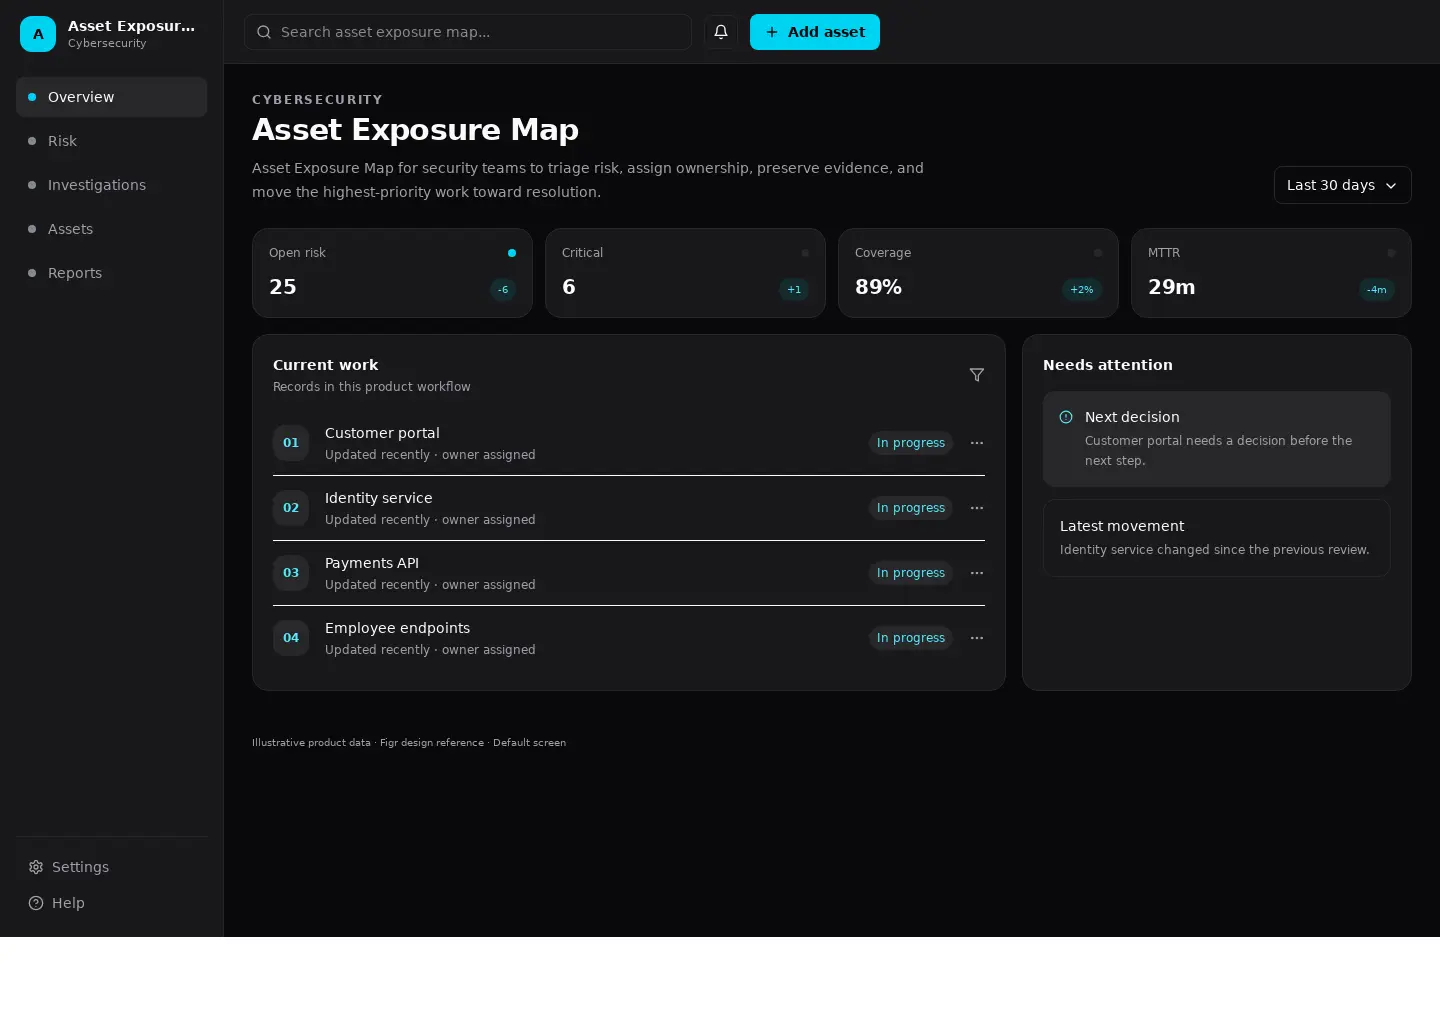This screenshot has height=1024, width=1440.
Task: Go to the Overview section
Action: [112, 97]
